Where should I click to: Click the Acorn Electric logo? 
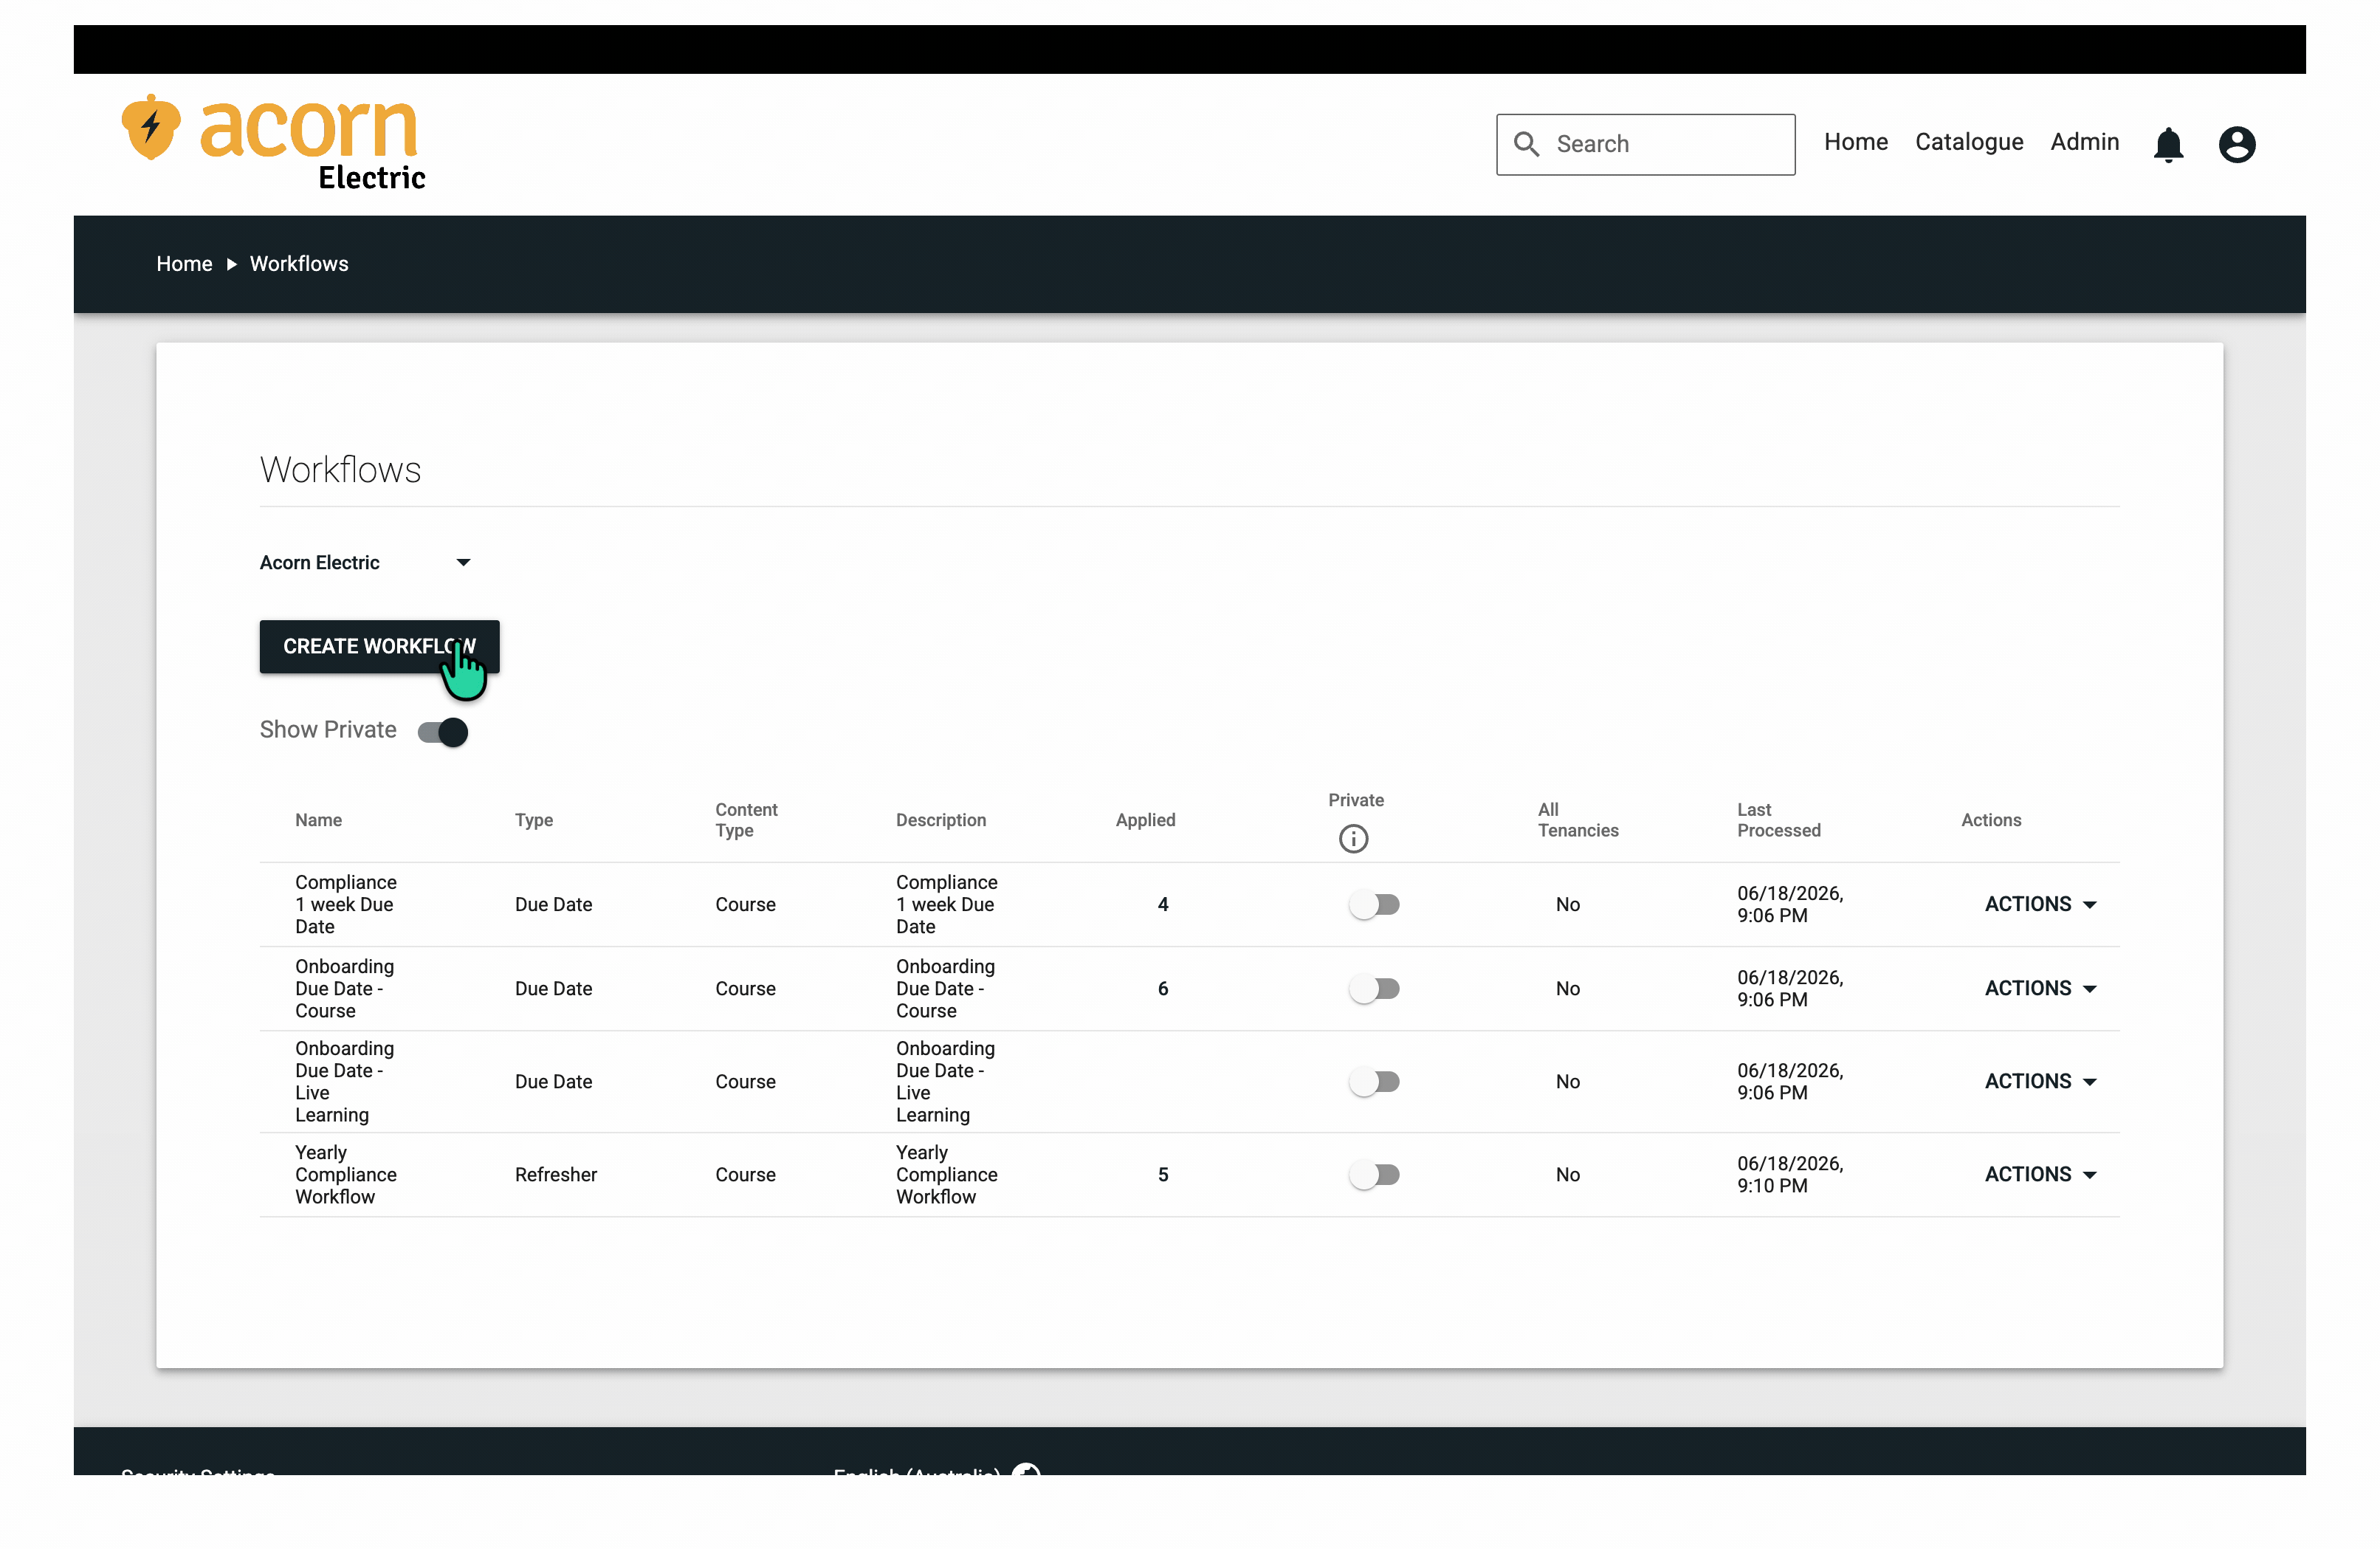(x=273, y=142)
